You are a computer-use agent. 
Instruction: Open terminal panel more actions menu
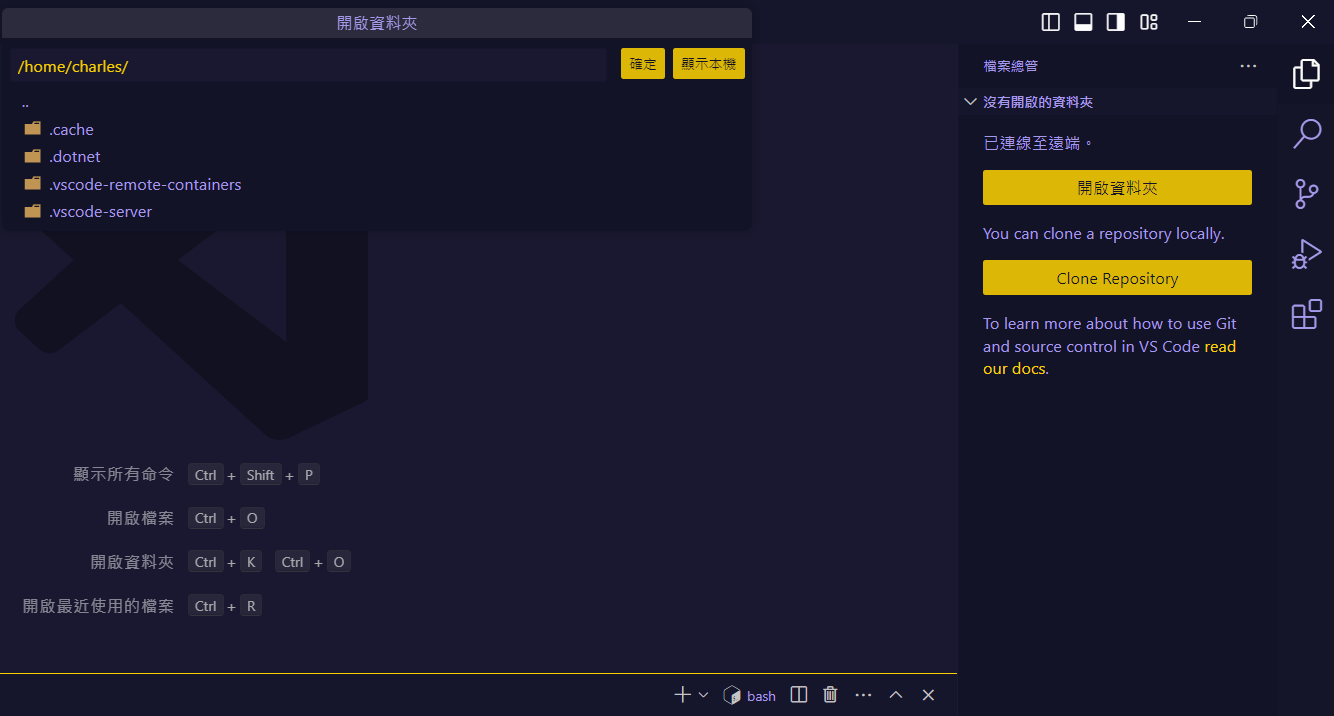pyautogui.click(x=863, y=695)
